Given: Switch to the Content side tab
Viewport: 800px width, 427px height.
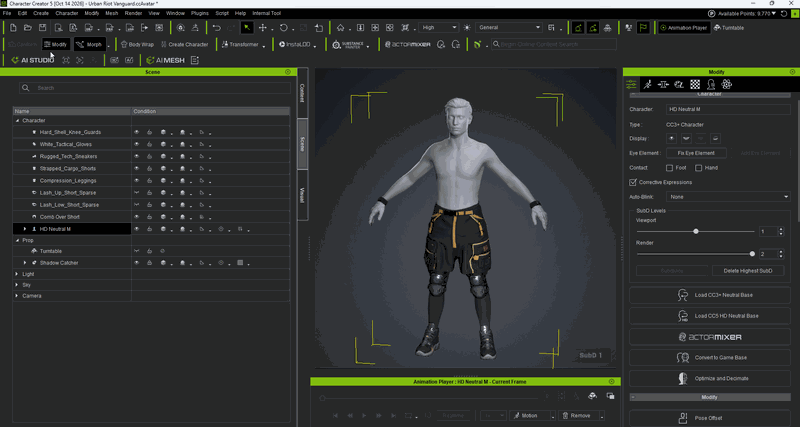Looking at the screenshot, I should pyautogui.click(x=302, y=93).
